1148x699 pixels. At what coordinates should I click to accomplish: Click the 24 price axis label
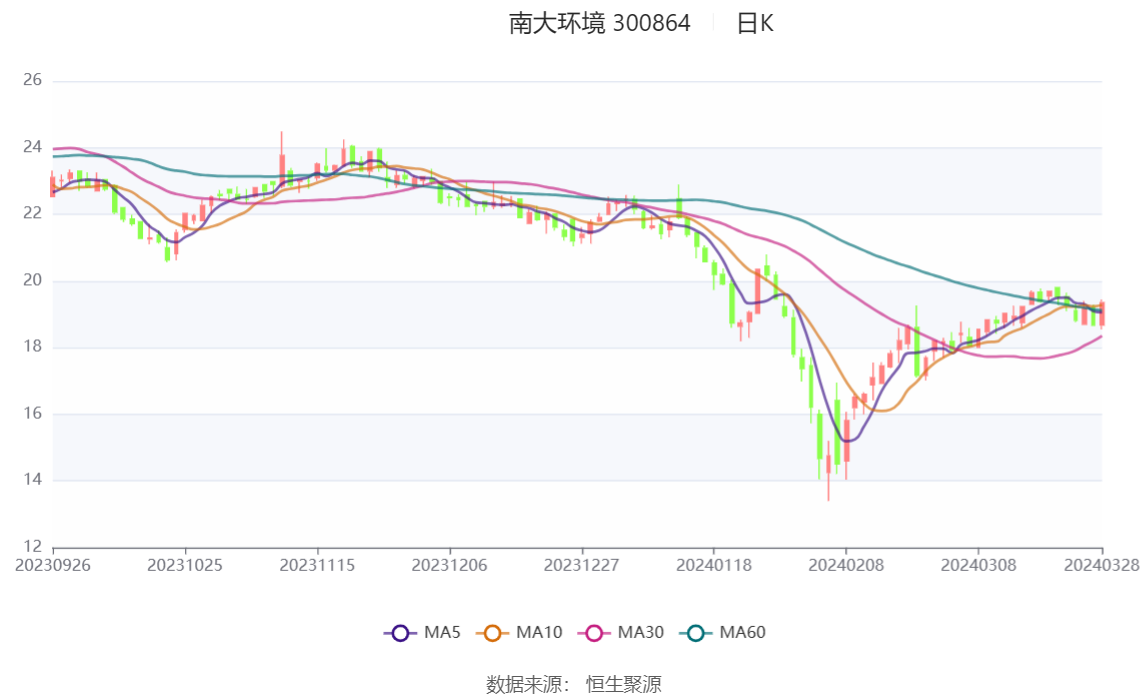32,147
